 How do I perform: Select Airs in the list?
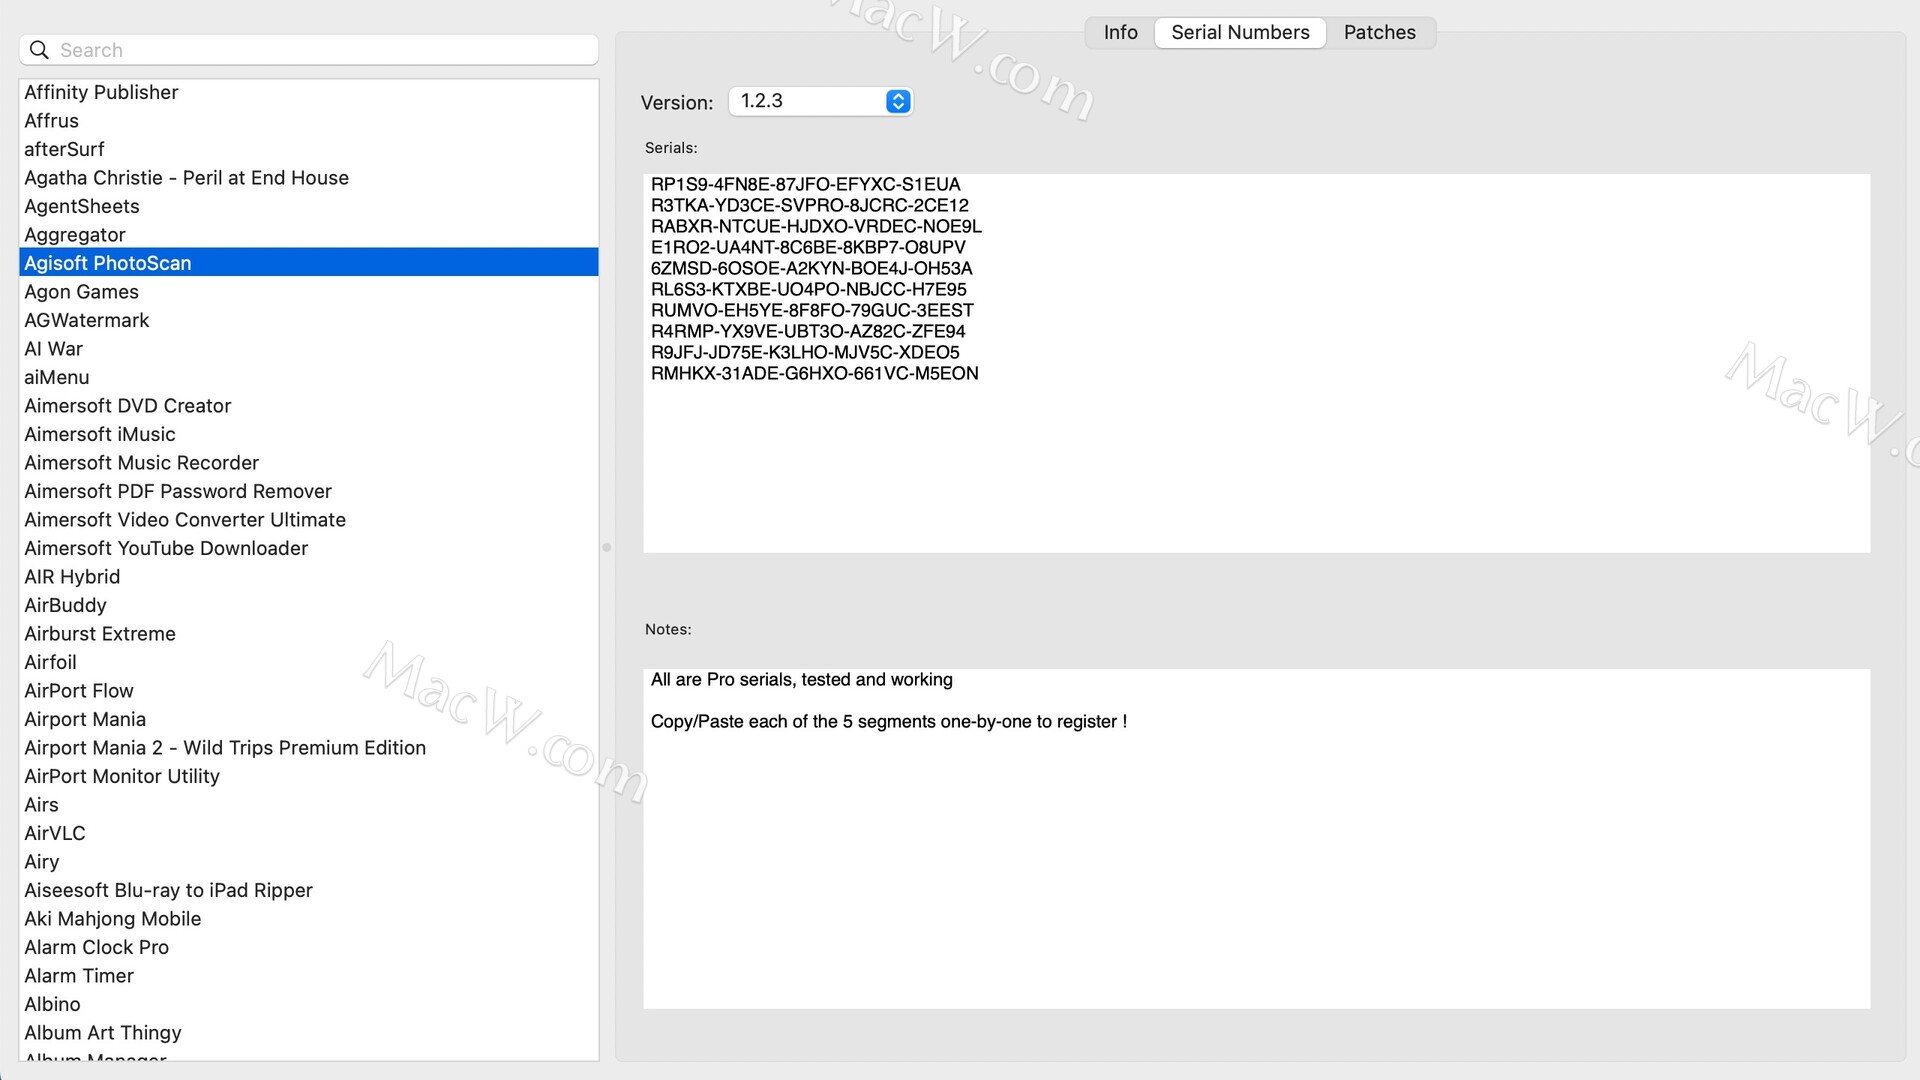(x=309, y=805)
